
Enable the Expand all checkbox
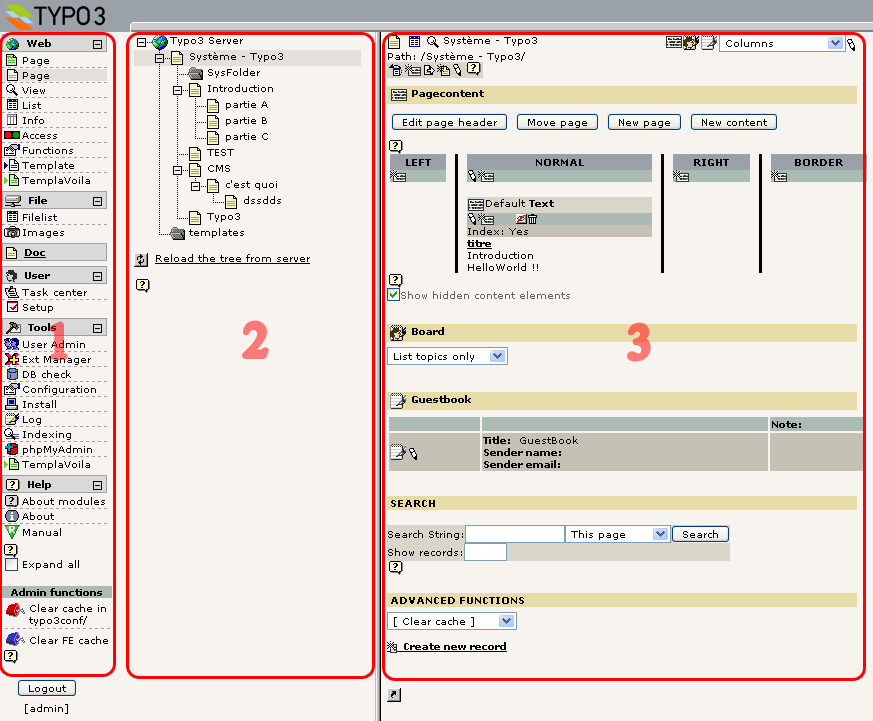point(12,564)
